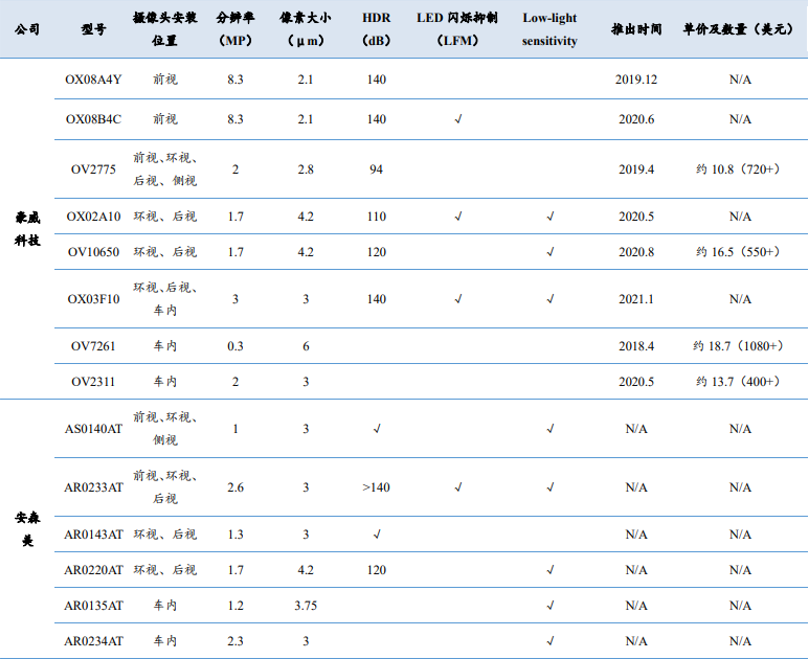The image size is (812, 663).
Task: Select the AR0233AT model cell
Action: click(93, 487)
